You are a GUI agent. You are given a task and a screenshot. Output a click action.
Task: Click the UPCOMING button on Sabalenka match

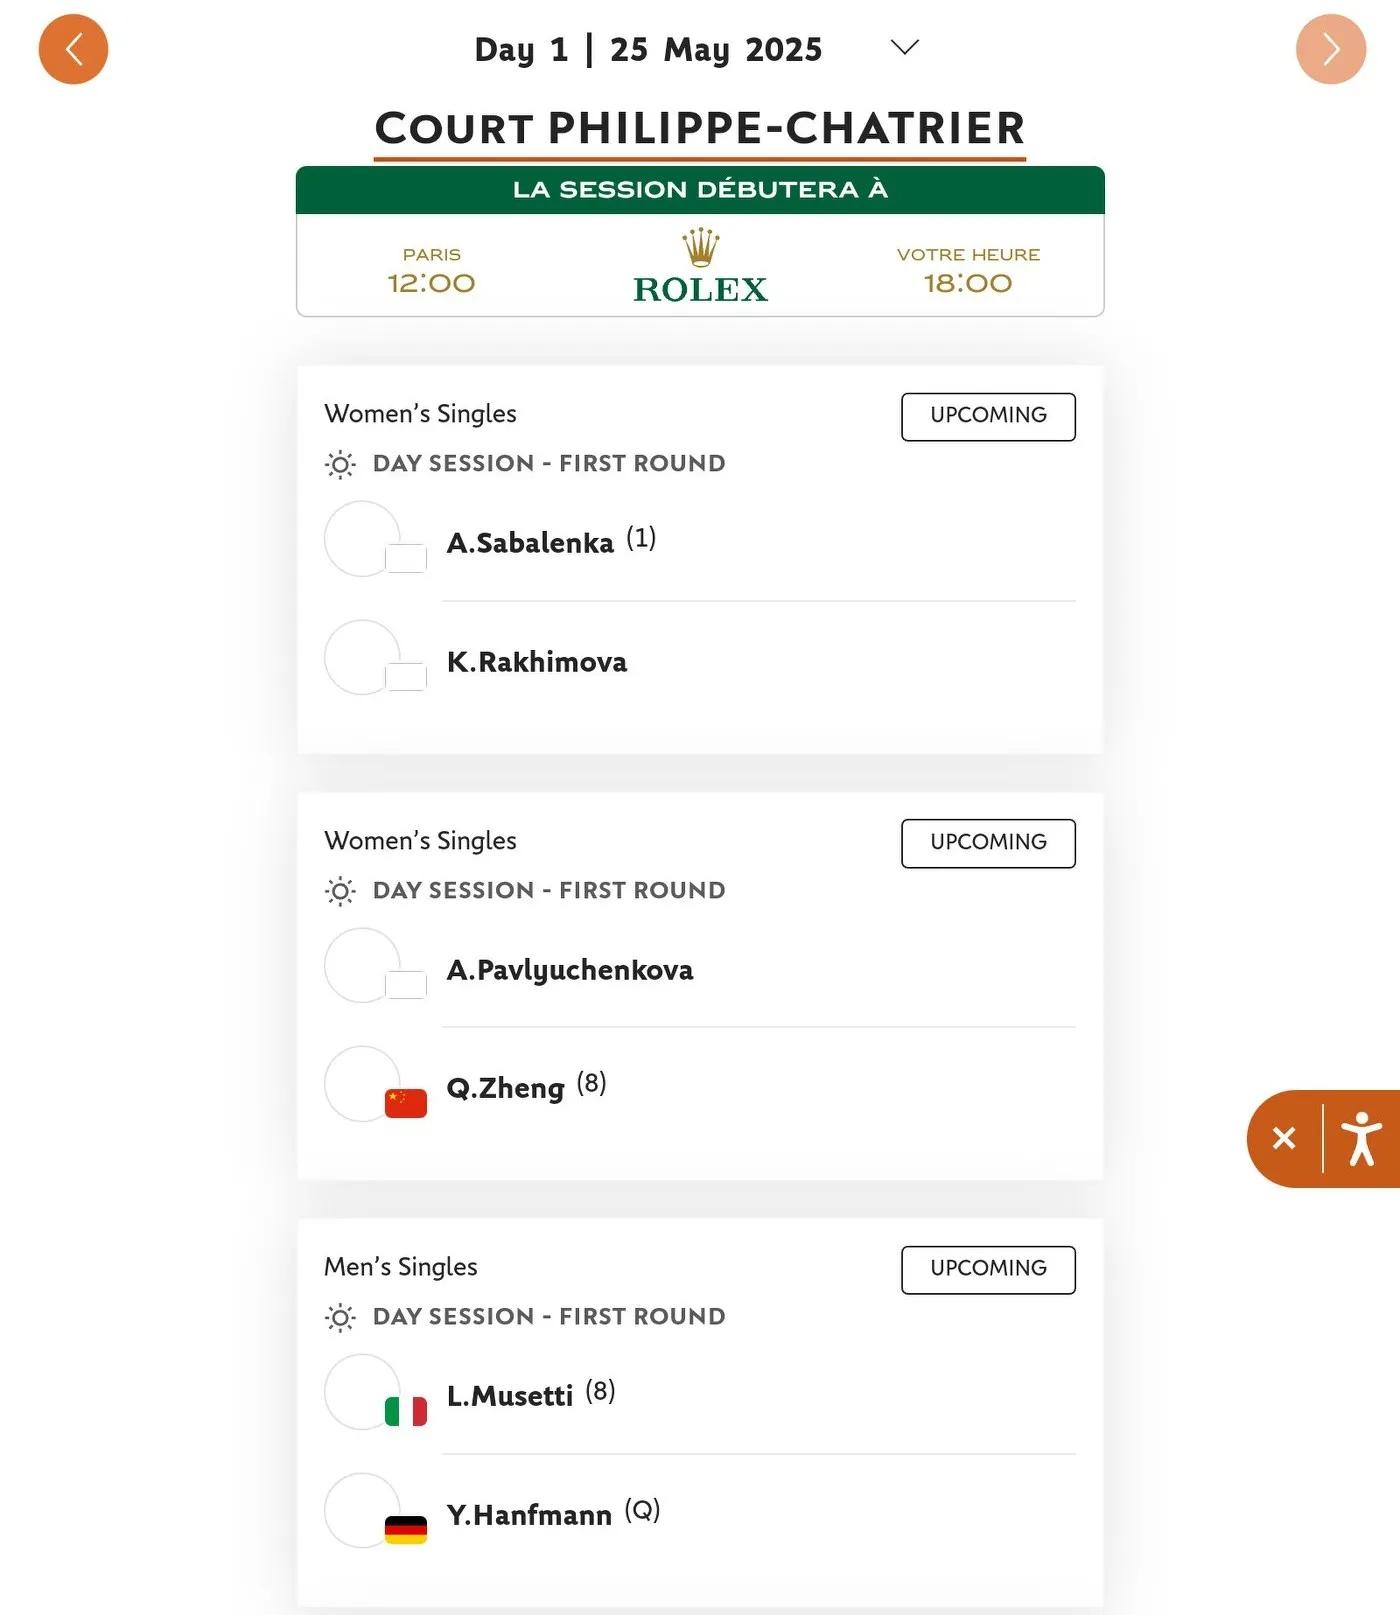pos(988,416)
